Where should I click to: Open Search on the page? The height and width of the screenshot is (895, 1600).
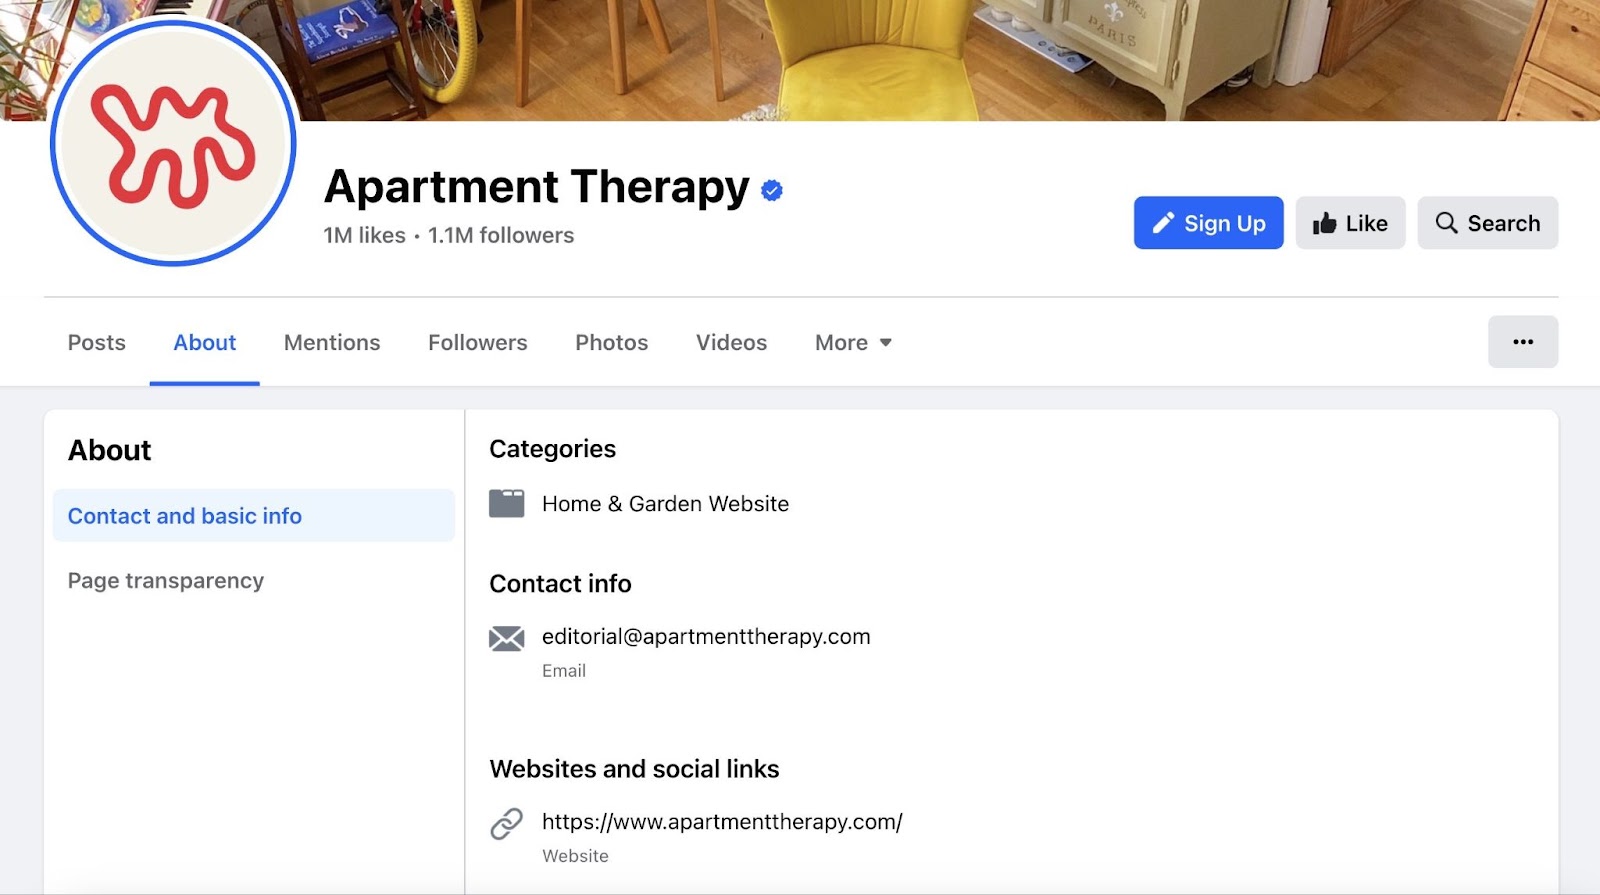click(x=1487, y=223)
